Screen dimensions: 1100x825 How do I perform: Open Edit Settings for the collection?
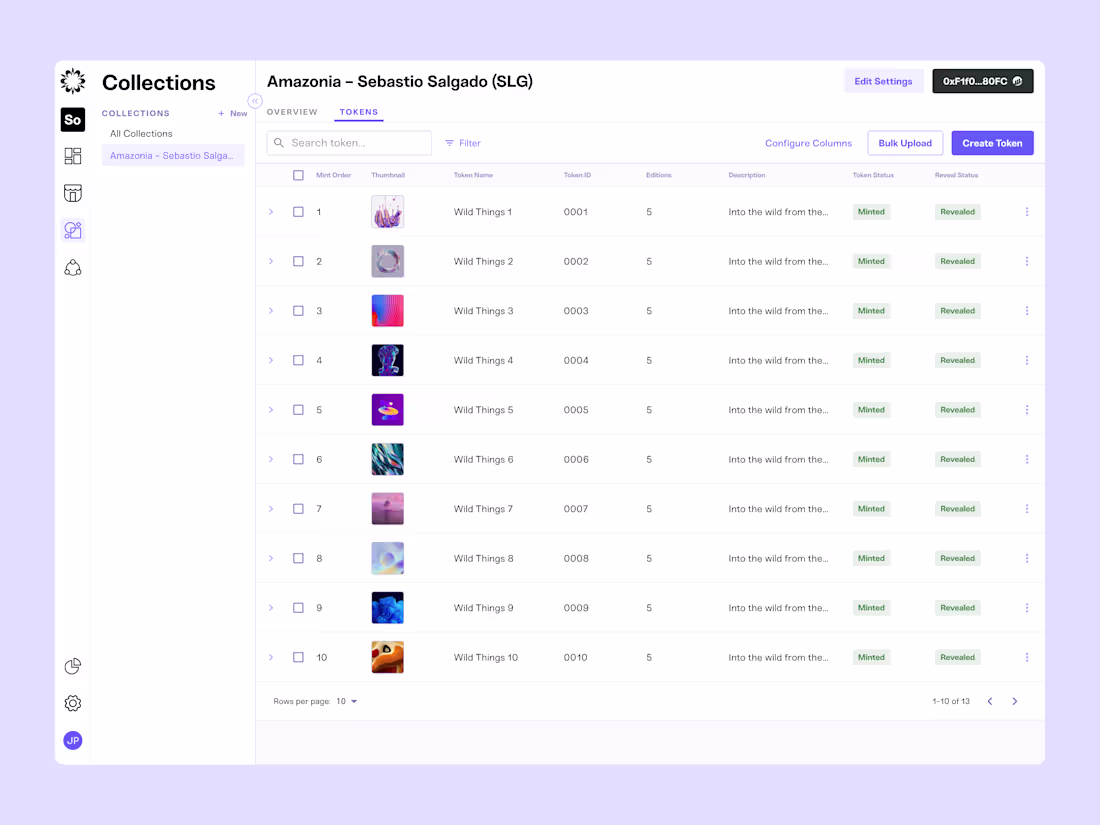(883, 81)
